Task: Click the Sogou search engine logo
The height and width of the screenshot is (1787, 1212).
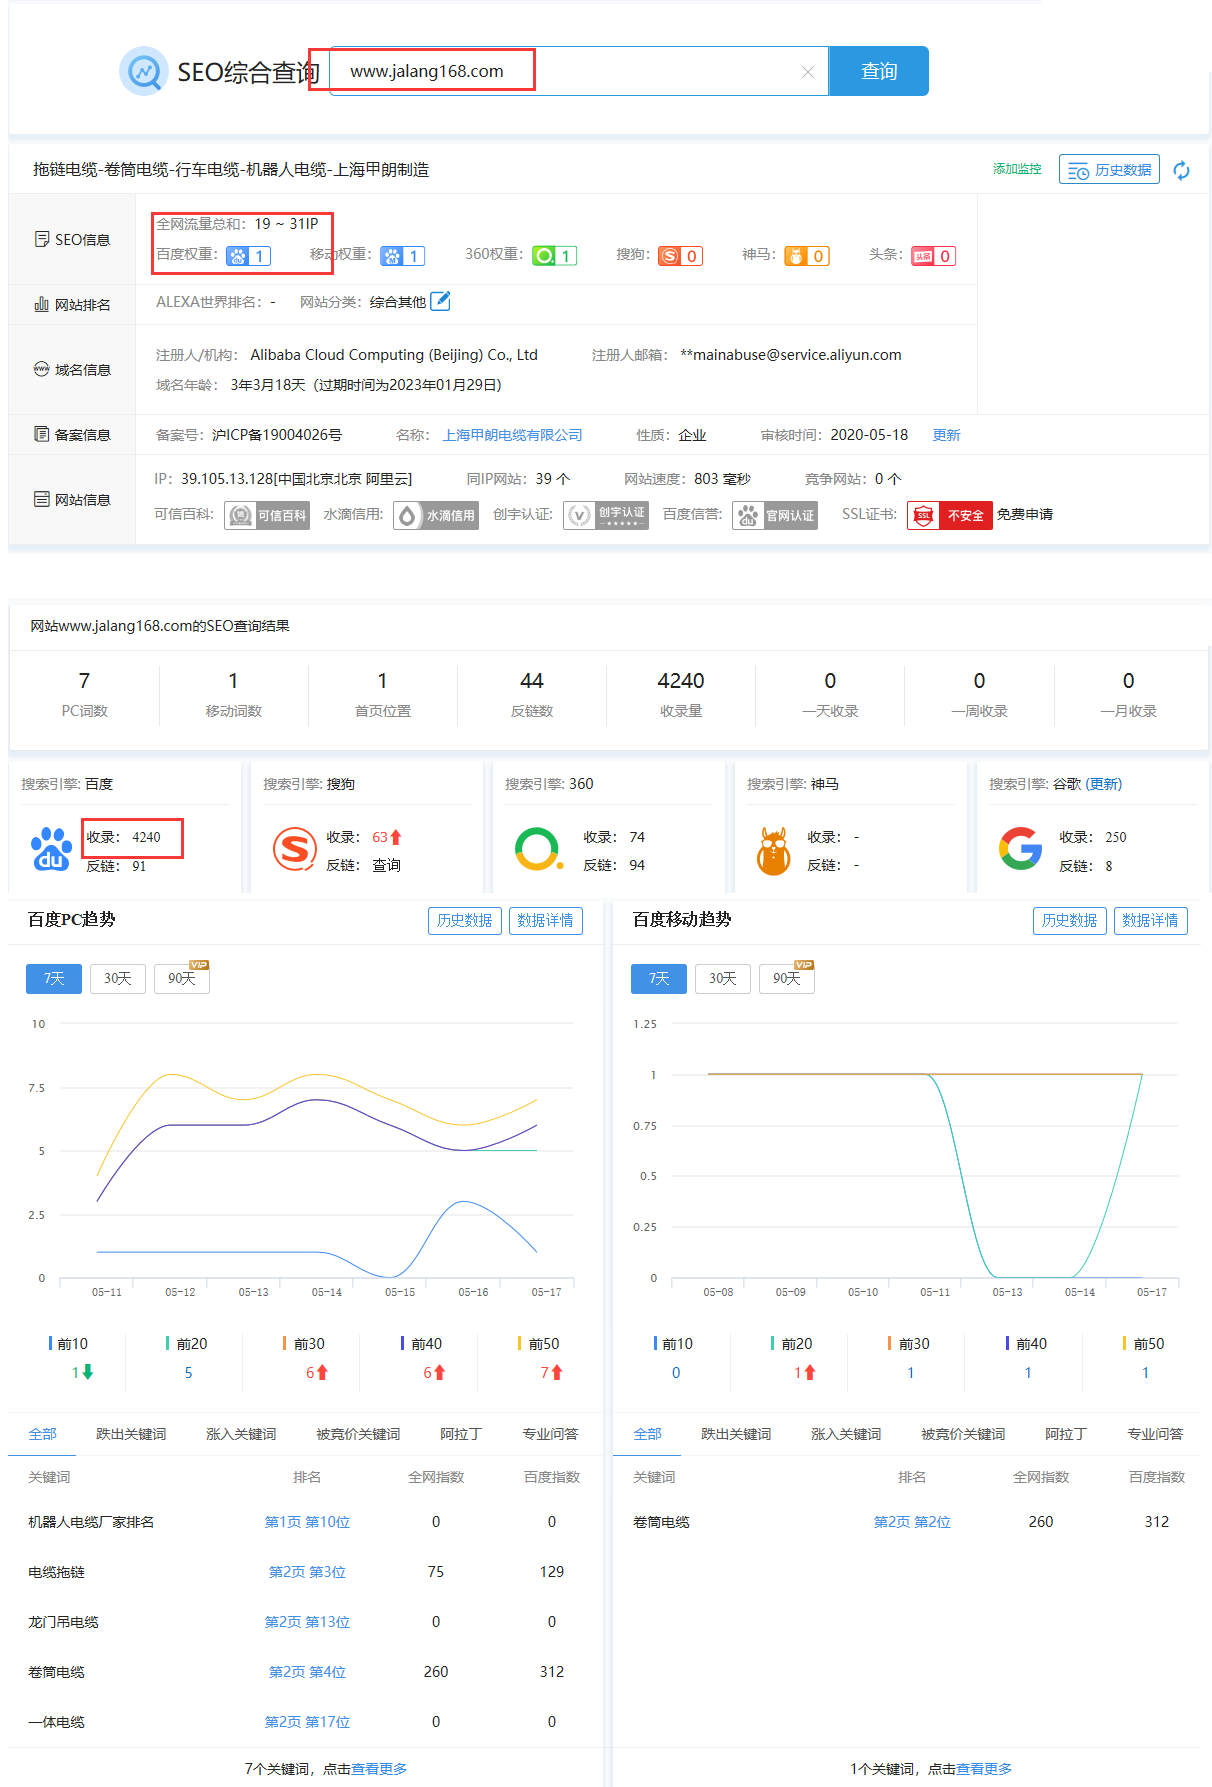Action: point(295,850)
